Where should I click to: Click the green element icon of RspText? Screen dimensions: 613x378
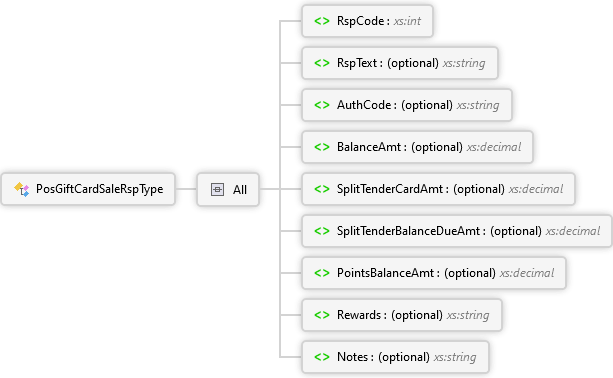[x=322, y=63]
